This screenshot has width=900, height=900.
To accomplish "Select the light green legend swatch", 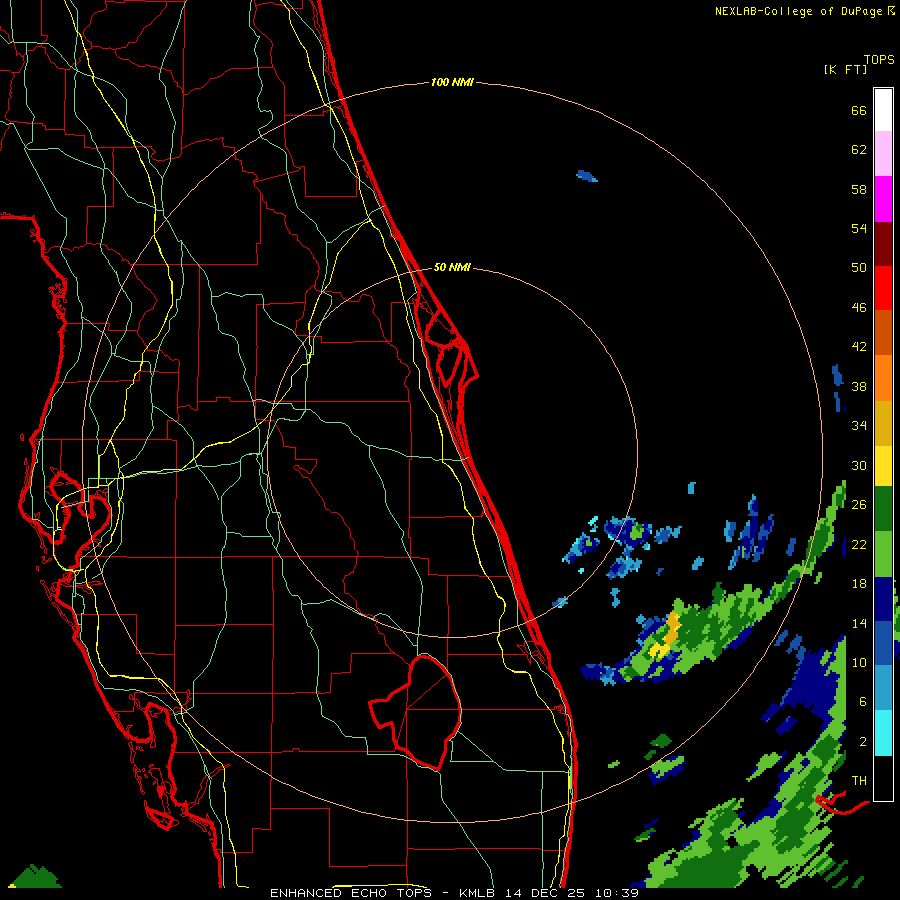I will [x=883, y=554].
